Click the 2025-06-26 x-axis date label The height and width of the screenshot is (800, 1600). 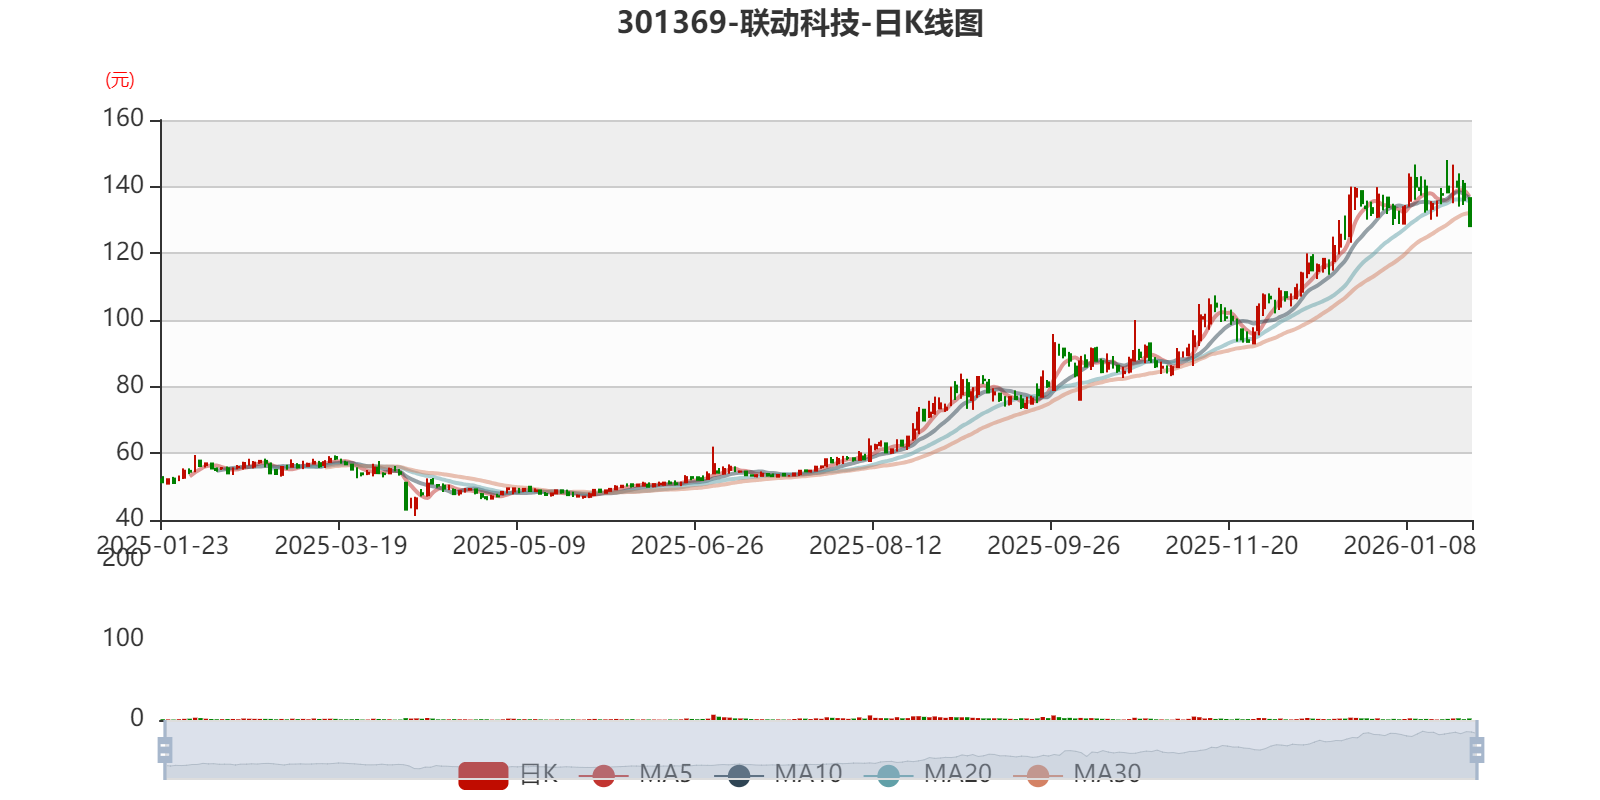pyautogui.click(x=696, y=545)
